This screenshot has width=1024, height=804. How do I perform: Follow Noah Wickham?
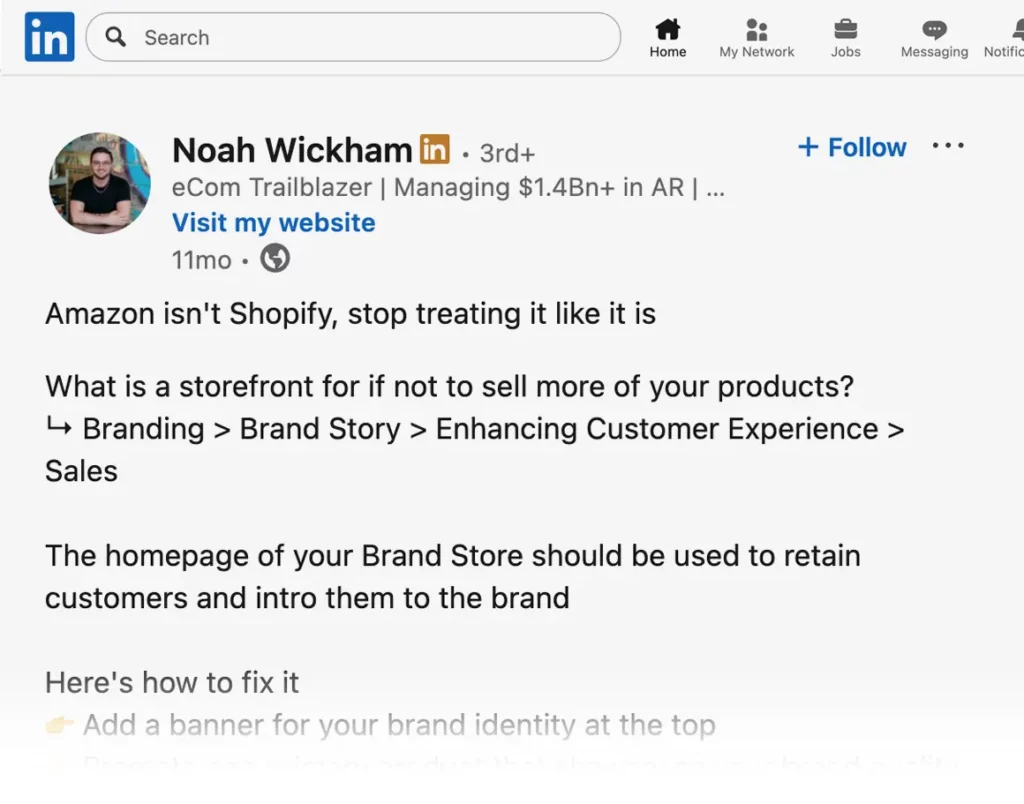click(x=852, y=147)
